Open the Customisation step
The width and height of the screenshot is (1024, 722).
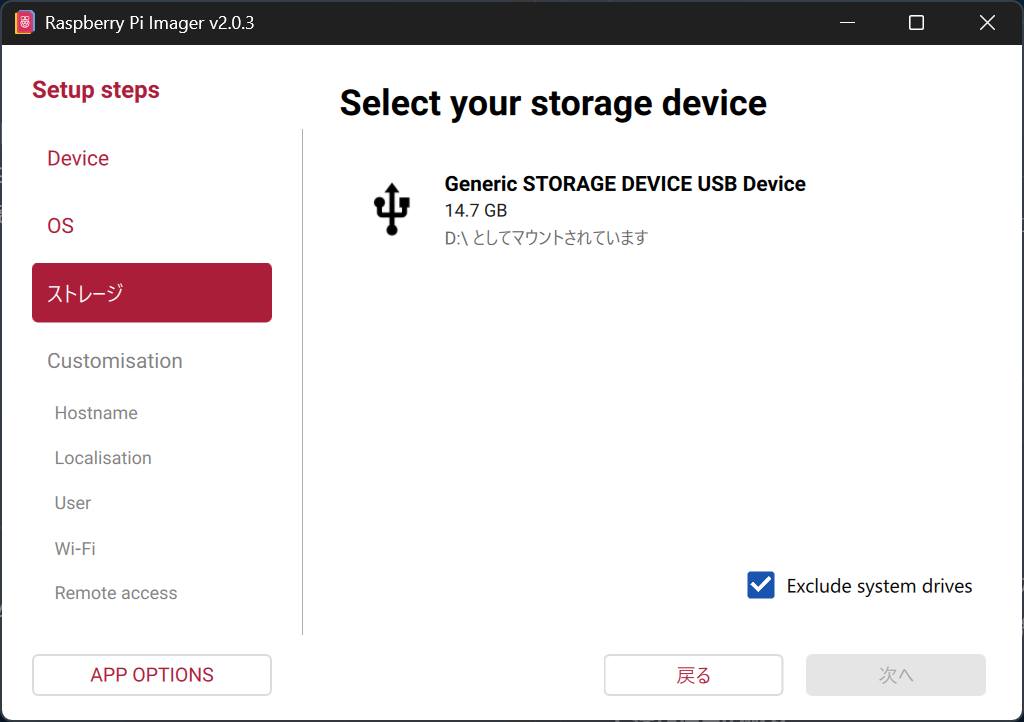point(115,361)
